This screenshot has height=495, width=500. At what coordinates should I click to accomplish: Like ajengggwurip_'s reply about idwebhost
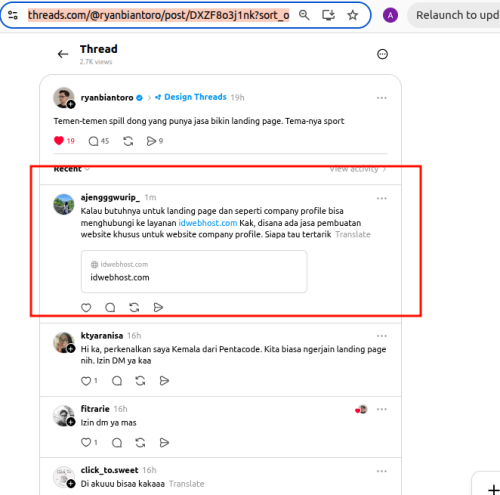pos(86,307)
